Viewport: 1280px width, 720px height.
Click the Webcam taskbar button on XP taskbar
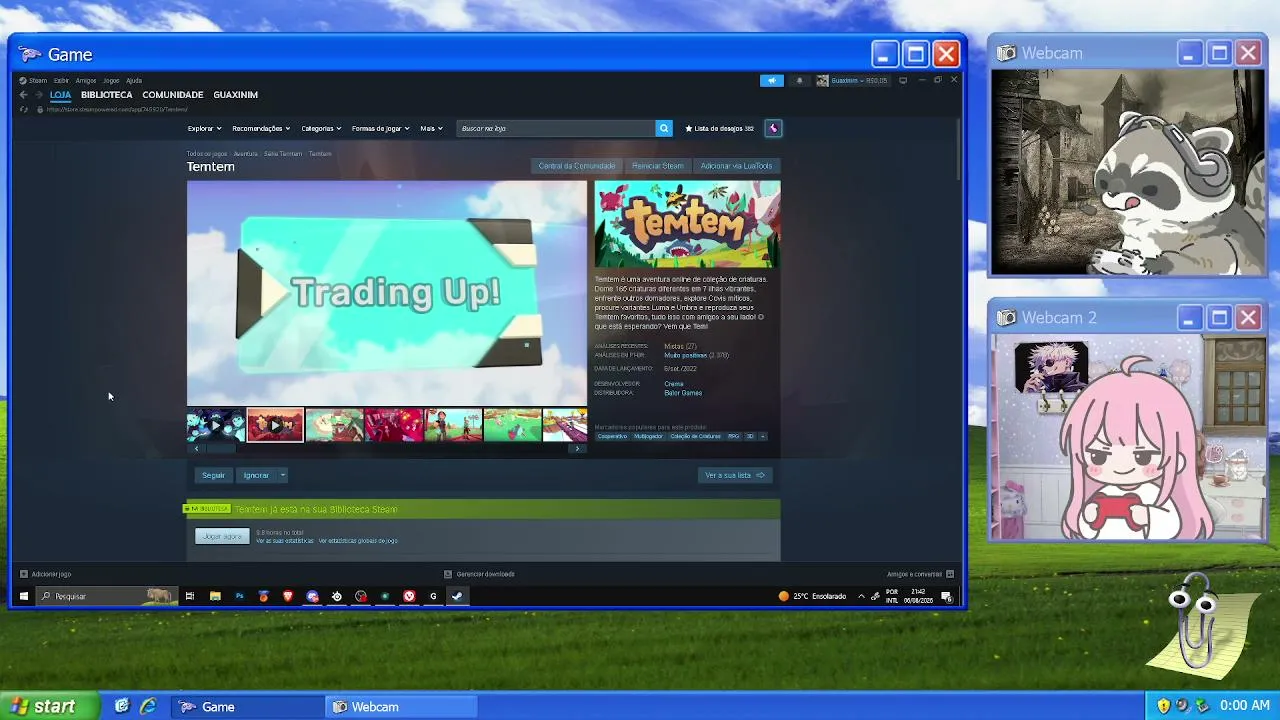pyautogui.click(x=400, y=707)
